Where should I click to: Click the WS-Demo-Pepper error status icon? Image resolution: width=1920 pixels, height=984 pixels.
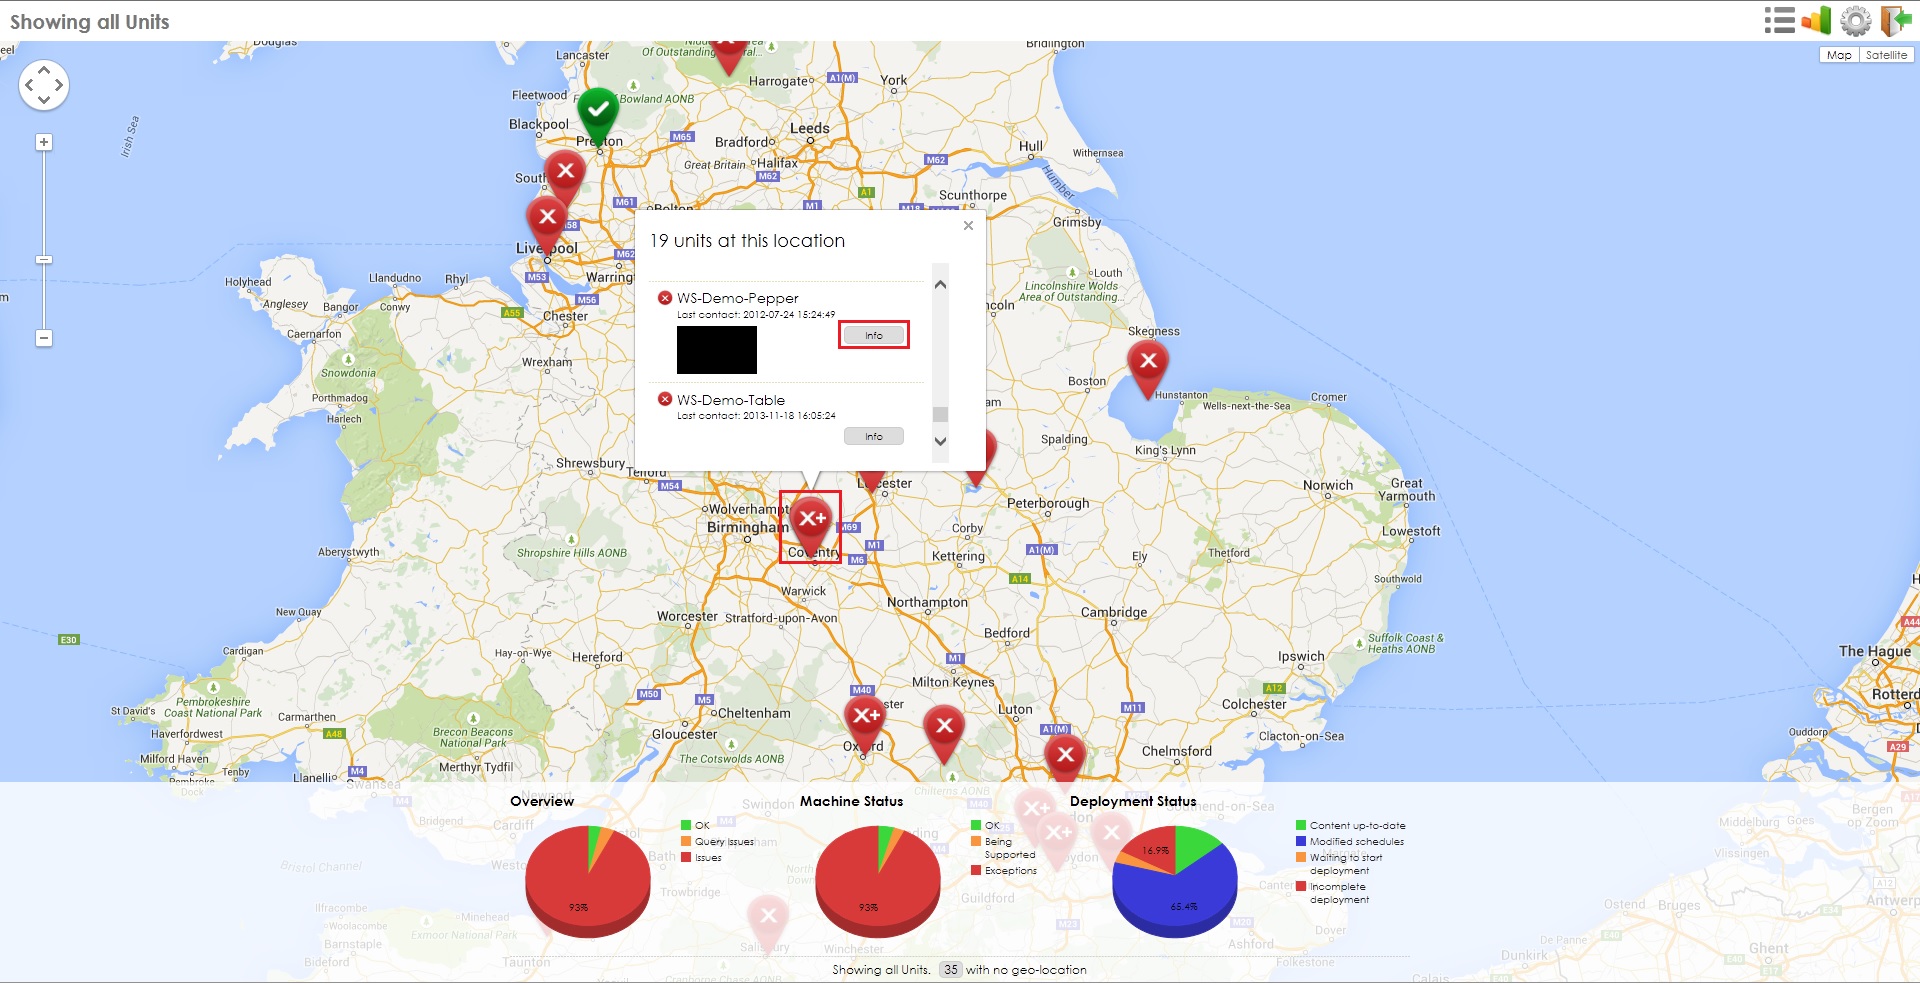(x=665, y=298)
